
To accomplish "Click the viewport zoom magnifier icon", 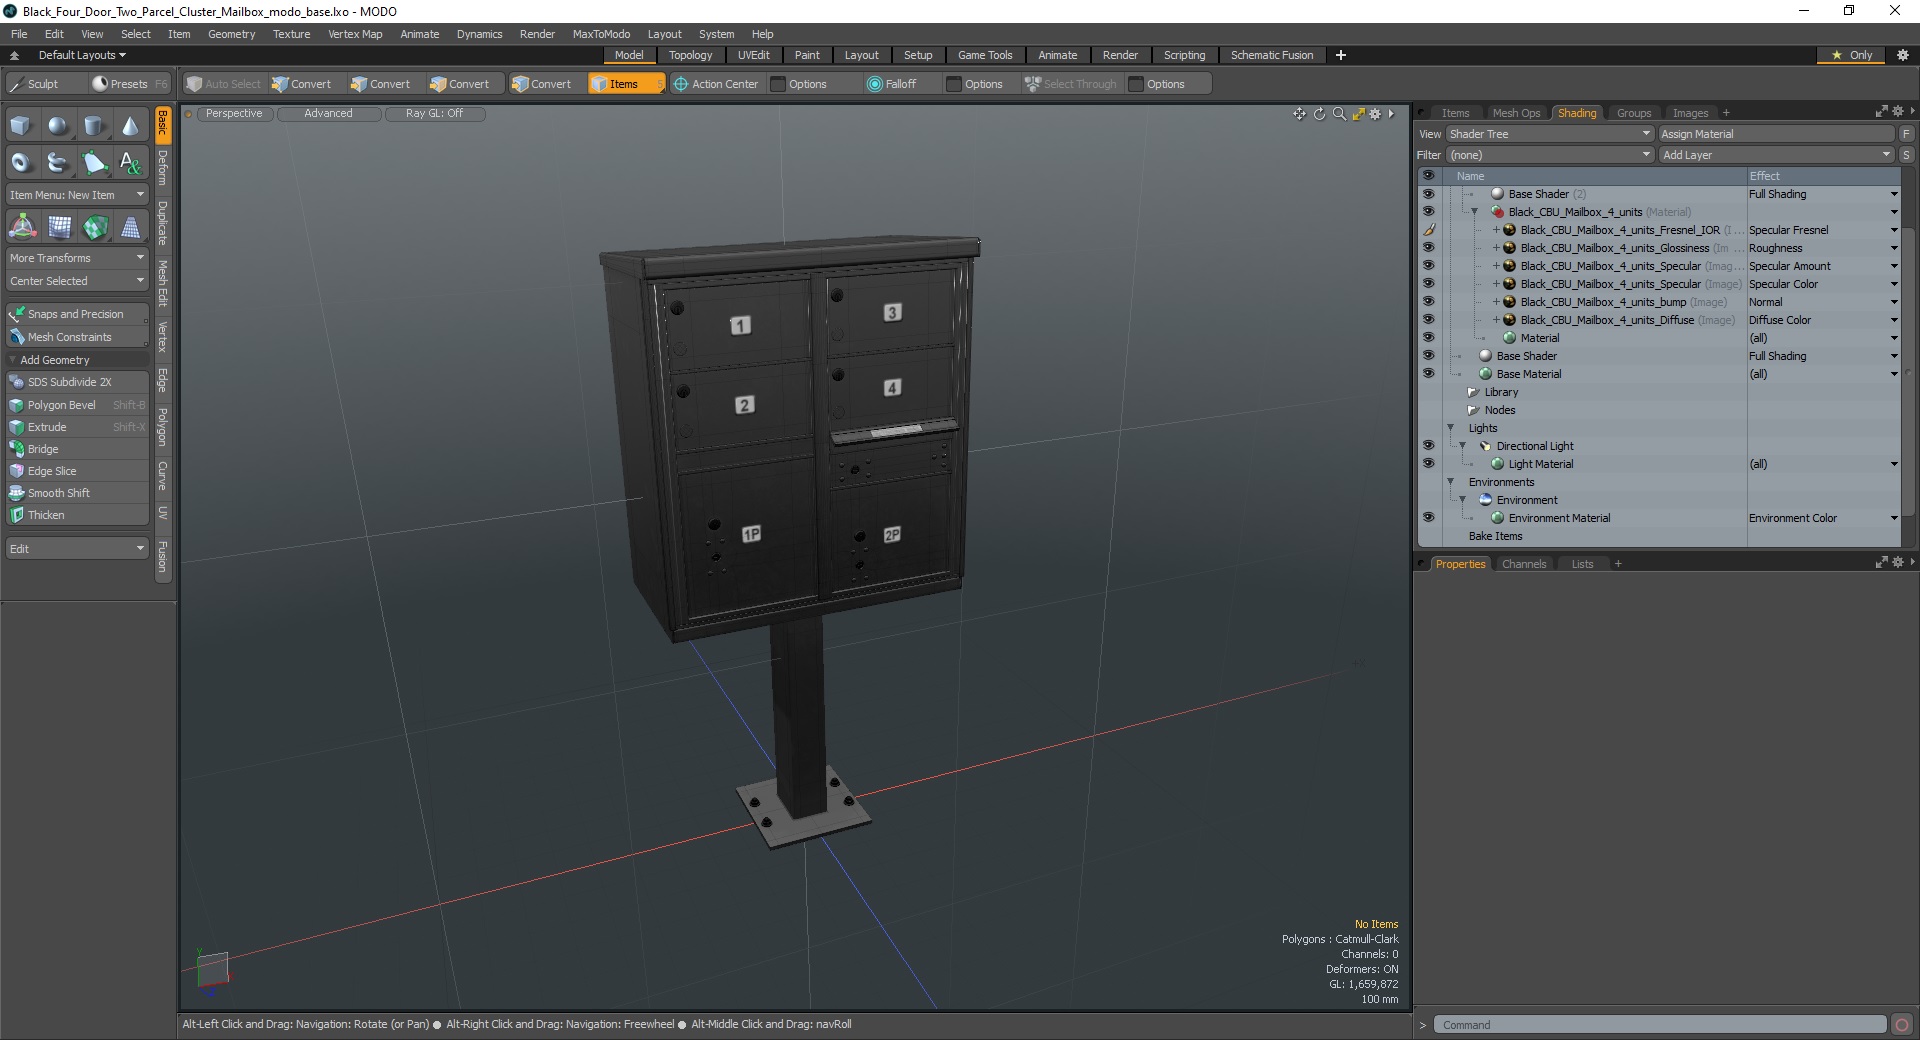I will click(x=1339, y=114).
